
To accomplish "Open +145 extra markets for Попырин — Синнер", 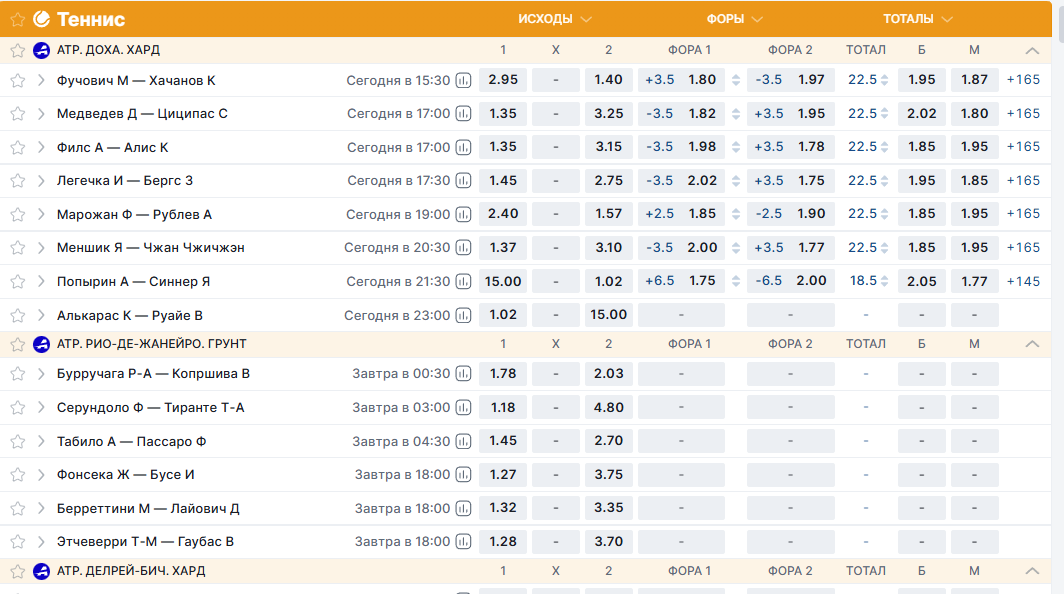I will coord(1023,281).
